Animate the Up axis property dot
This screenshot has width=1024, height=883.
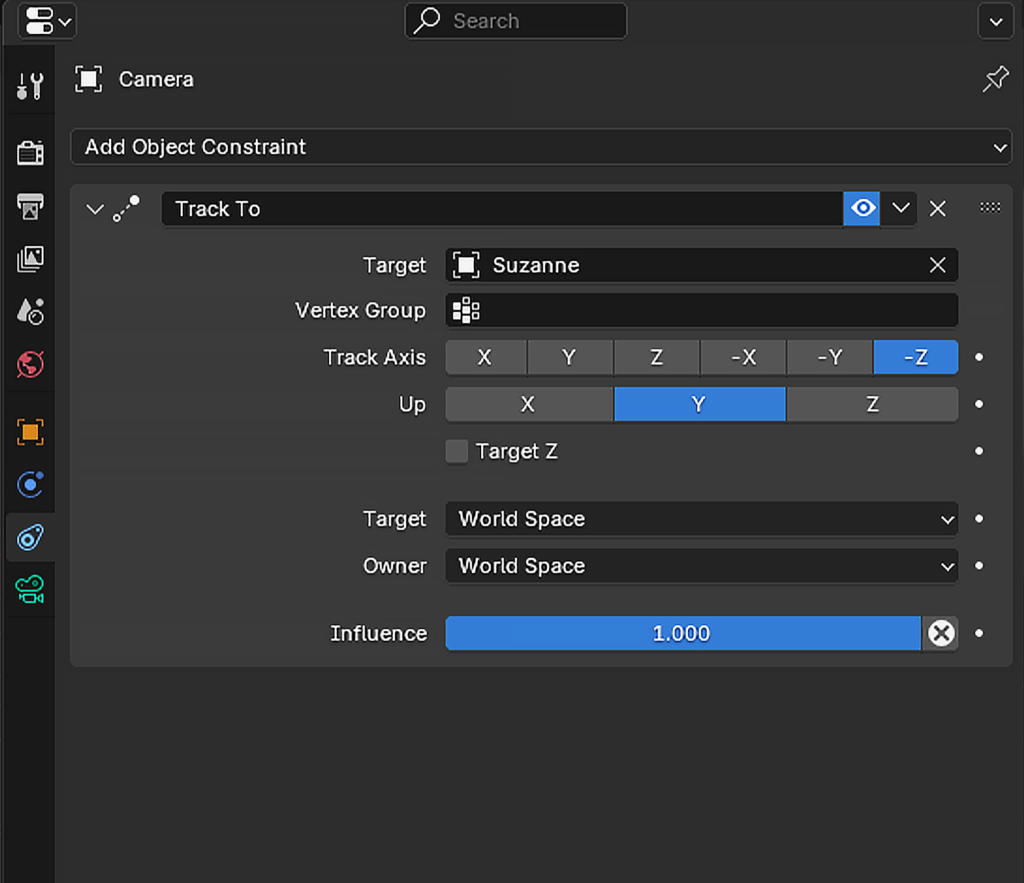coord(979,404)
